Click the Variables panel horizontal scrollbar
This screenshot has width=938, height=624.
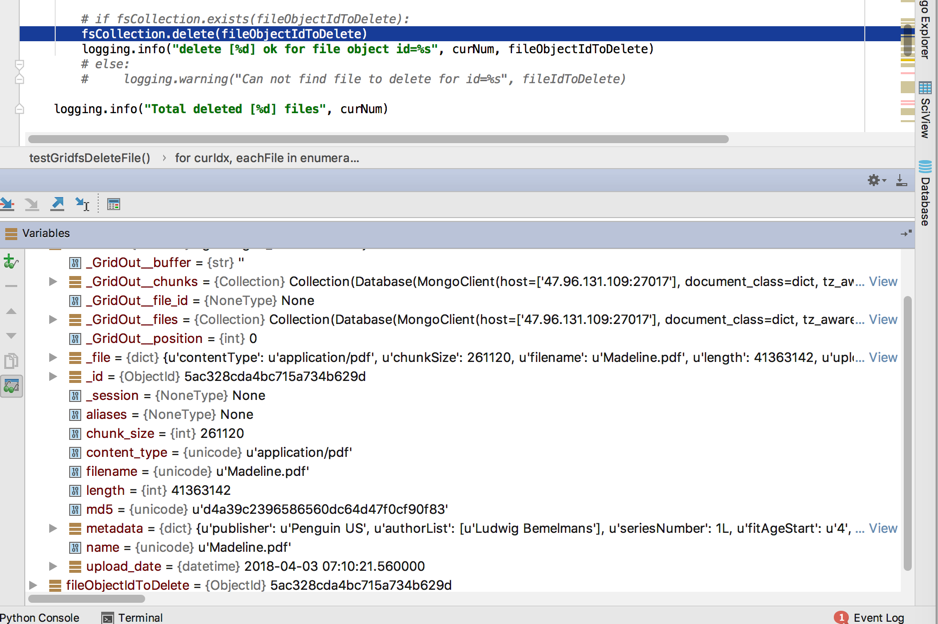87,598
